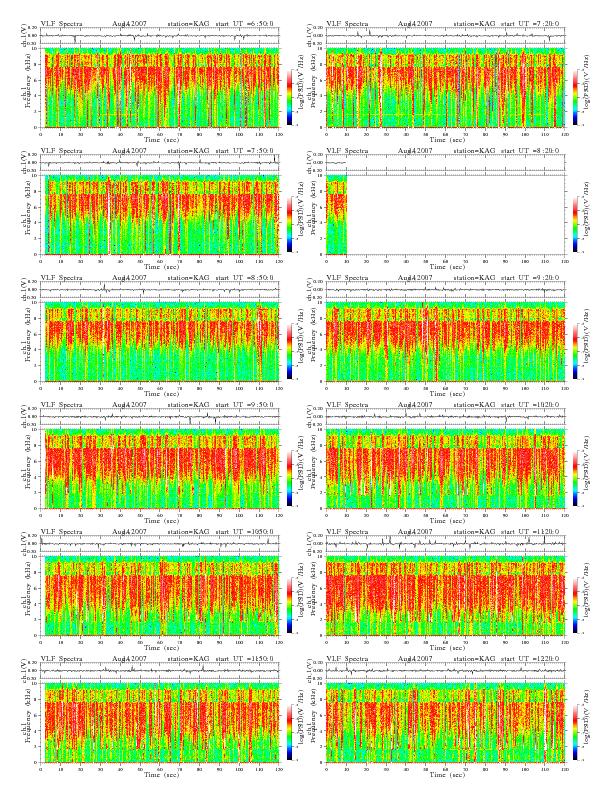612x792 pixels.
Task: Select the spectrogram starting UT 7:50:0
Action: (x=160, y=215)
